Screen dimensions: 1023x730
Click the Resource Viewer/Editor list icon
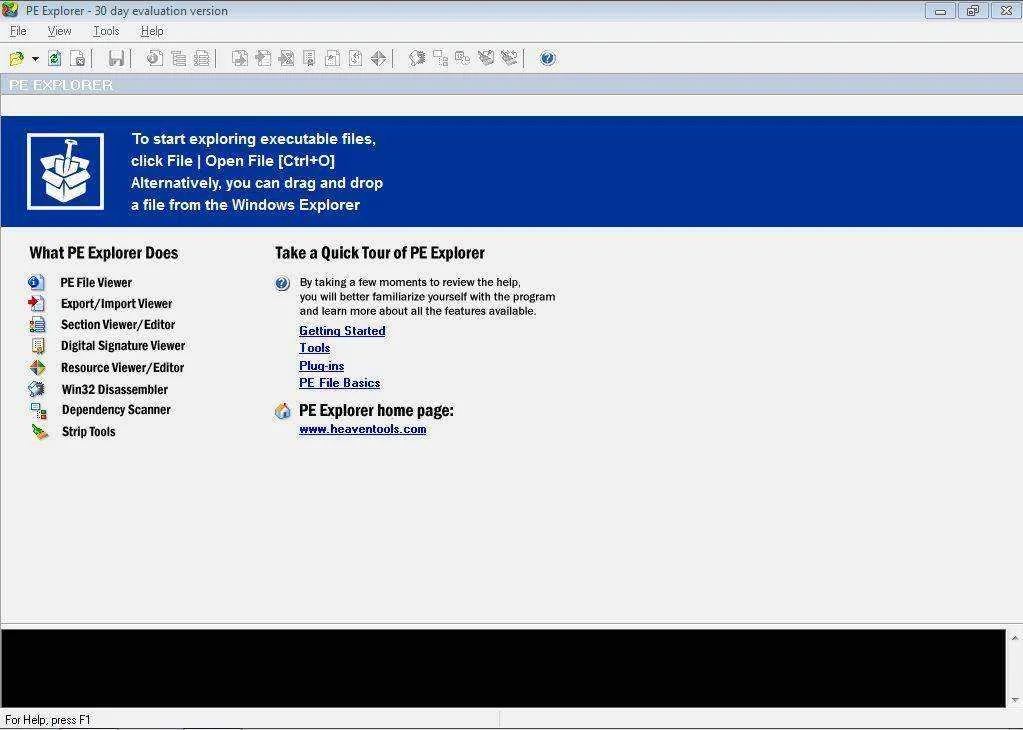[38, 367]
